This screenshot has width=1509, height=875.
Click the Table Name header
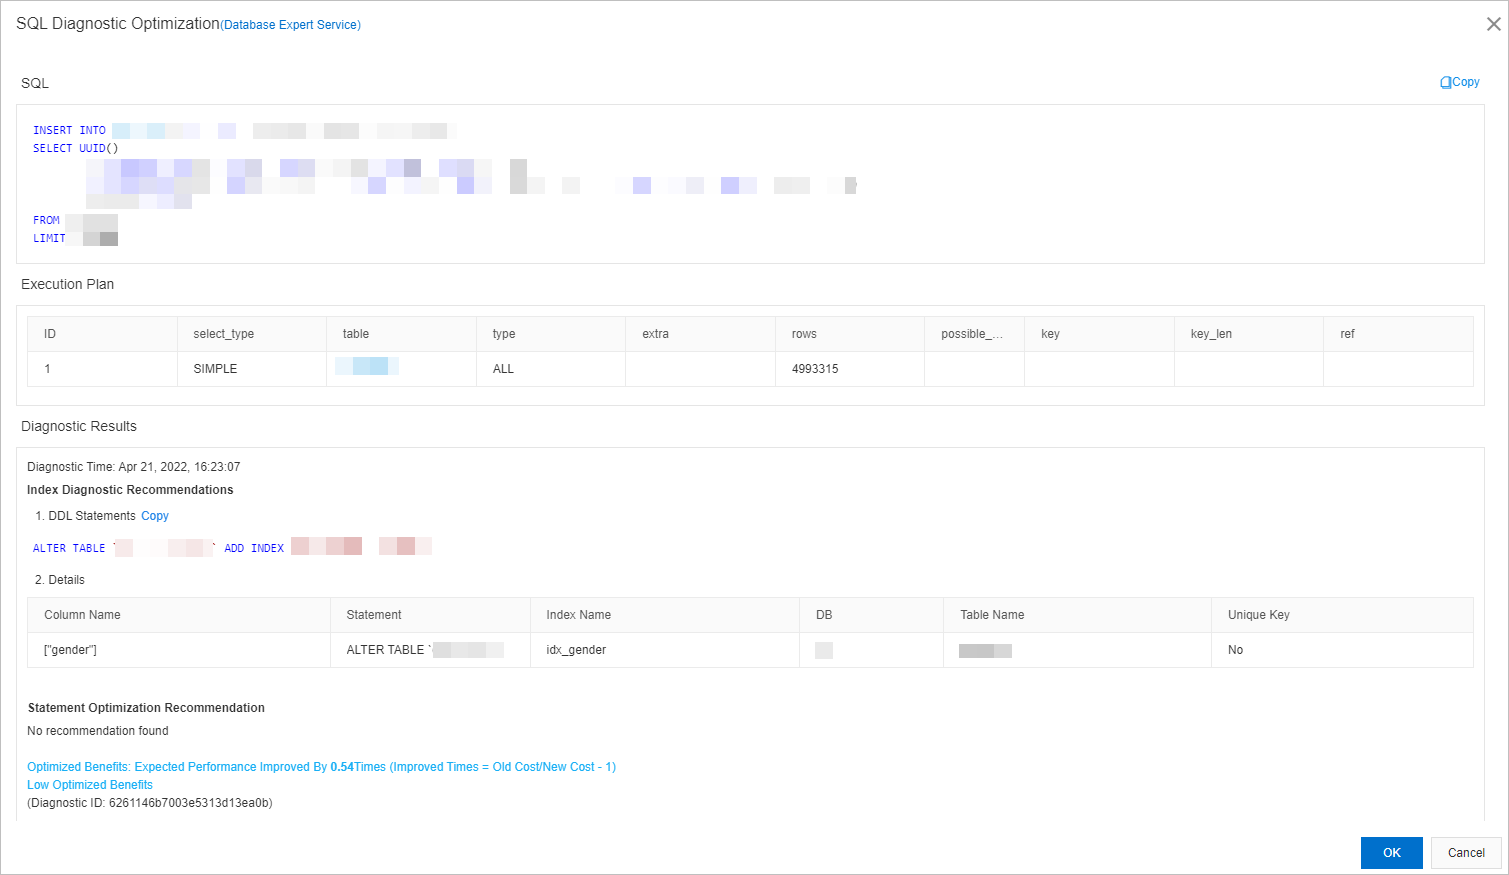[x=1078, y=615]
